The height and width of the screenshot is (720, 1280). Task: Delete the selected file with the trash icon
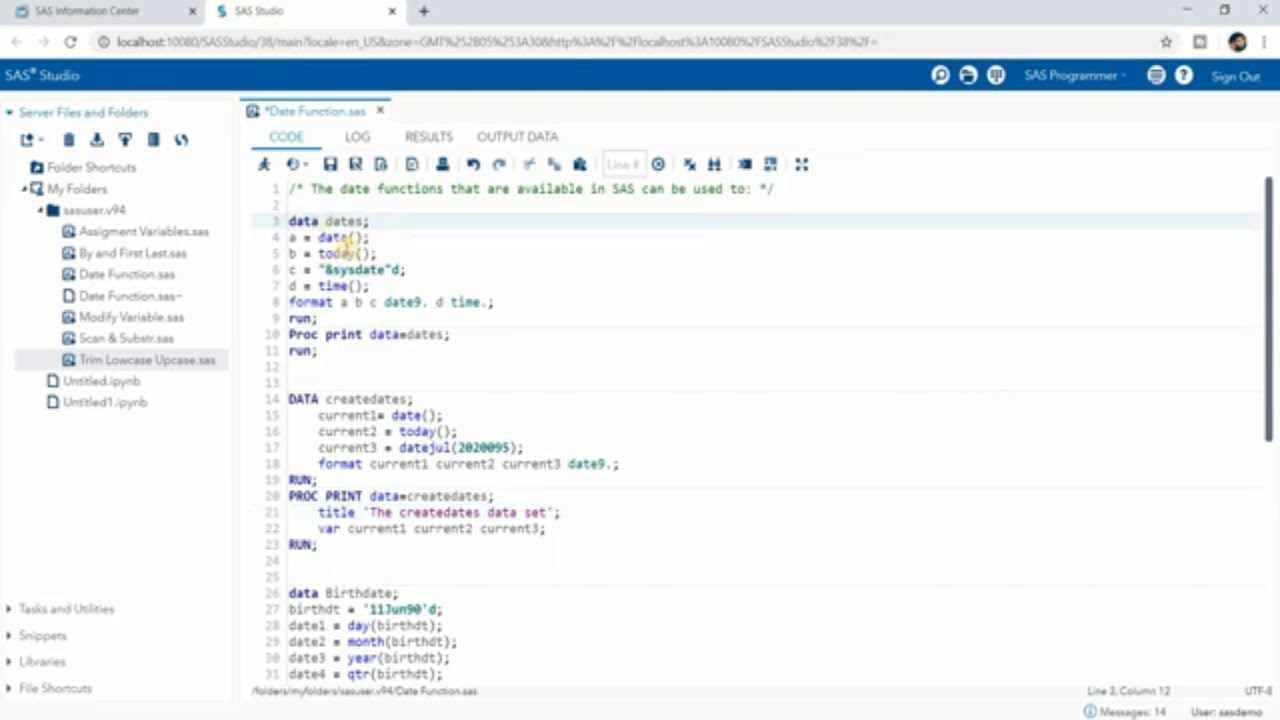(x=68, y=140)
